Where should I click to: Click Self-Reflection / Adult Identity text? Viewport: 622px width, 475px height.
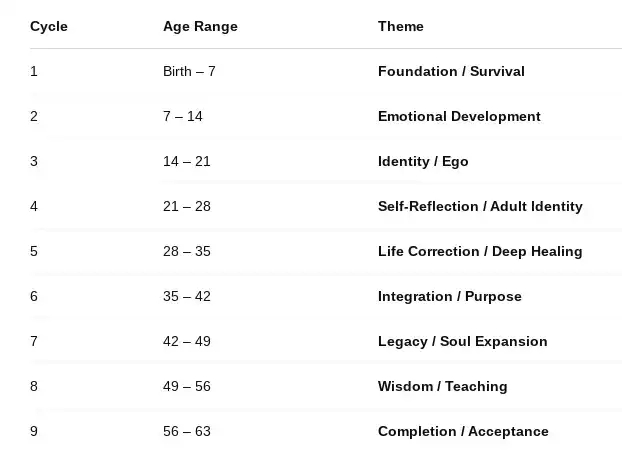pos(480,206)
